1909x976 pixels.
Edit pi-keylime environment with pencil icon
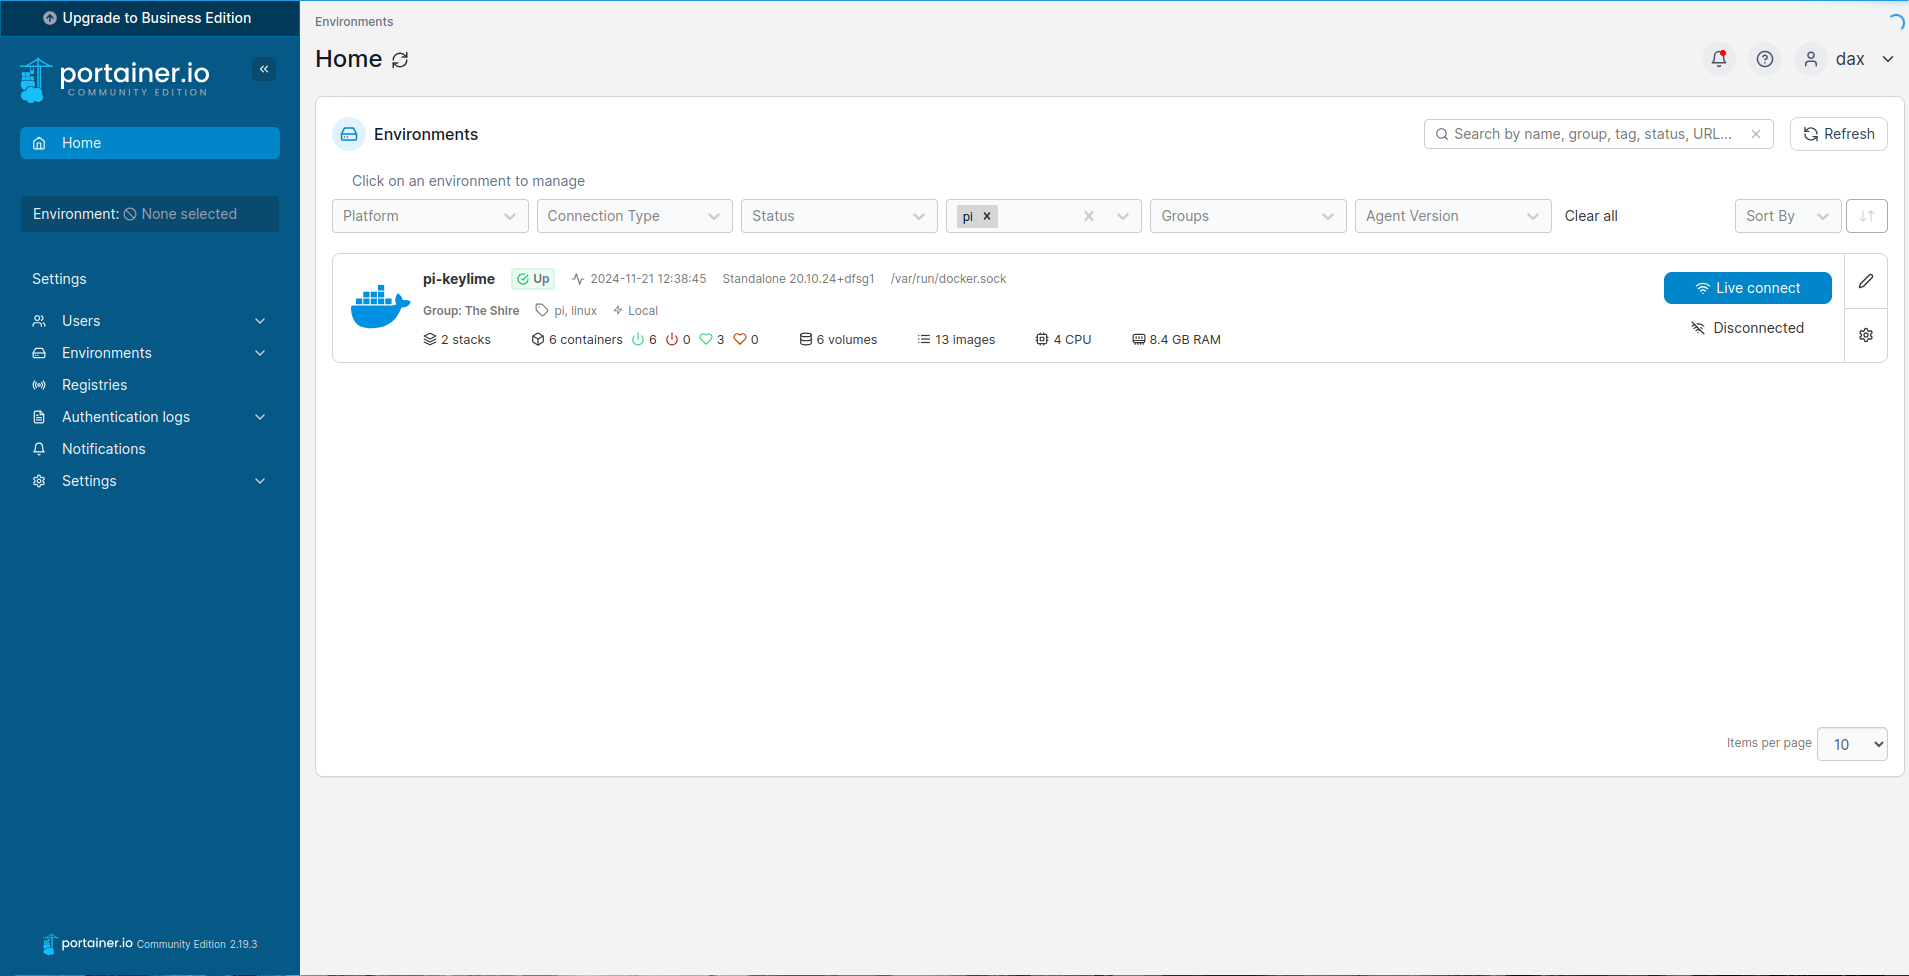(x=1866, y=281)
